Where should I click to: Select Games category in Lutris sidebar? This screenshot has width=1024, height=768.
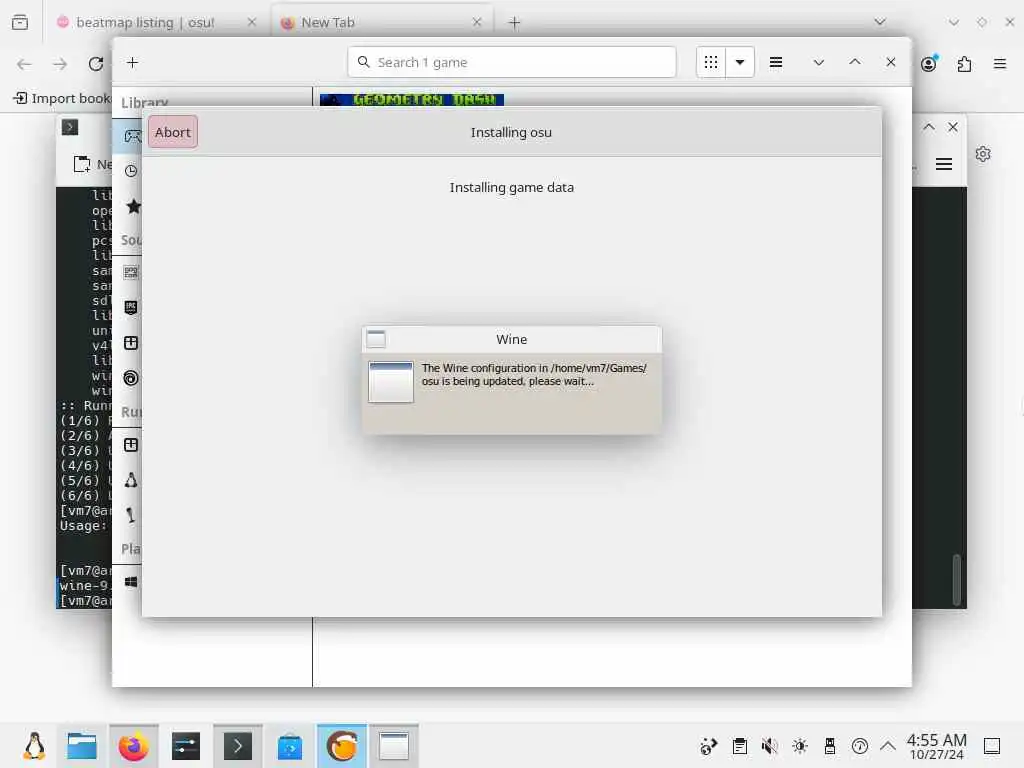[133, 136]
